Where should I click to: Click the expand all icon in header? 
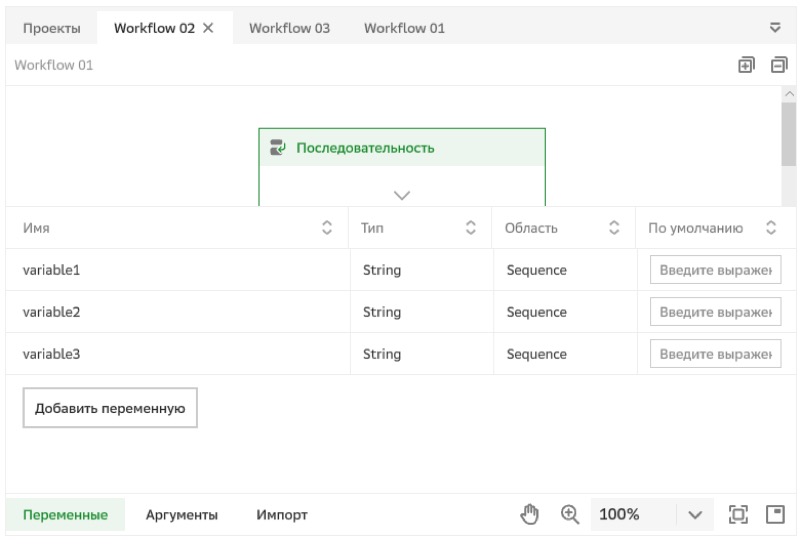tap(745, 65)
